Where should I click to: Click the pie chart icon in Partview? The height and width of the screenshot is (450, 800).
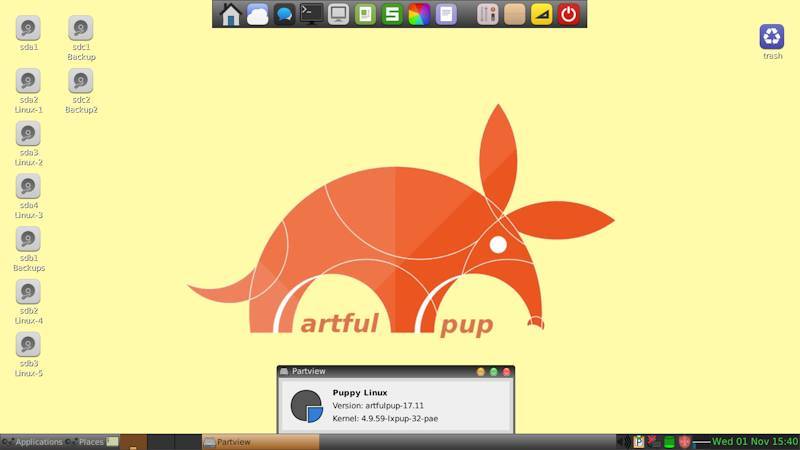coord(307,406)
